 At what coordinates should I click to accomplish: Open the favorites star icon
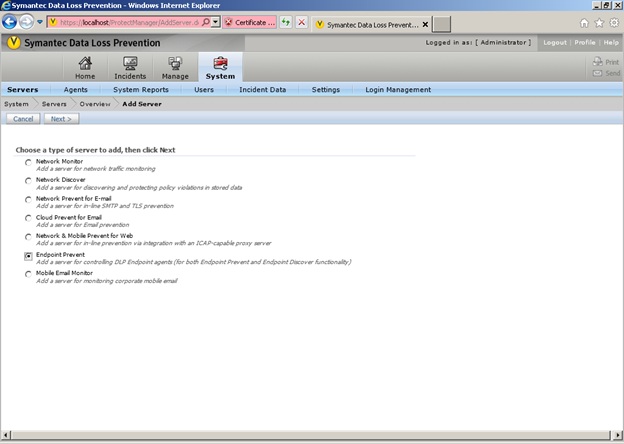coord(599,23)
